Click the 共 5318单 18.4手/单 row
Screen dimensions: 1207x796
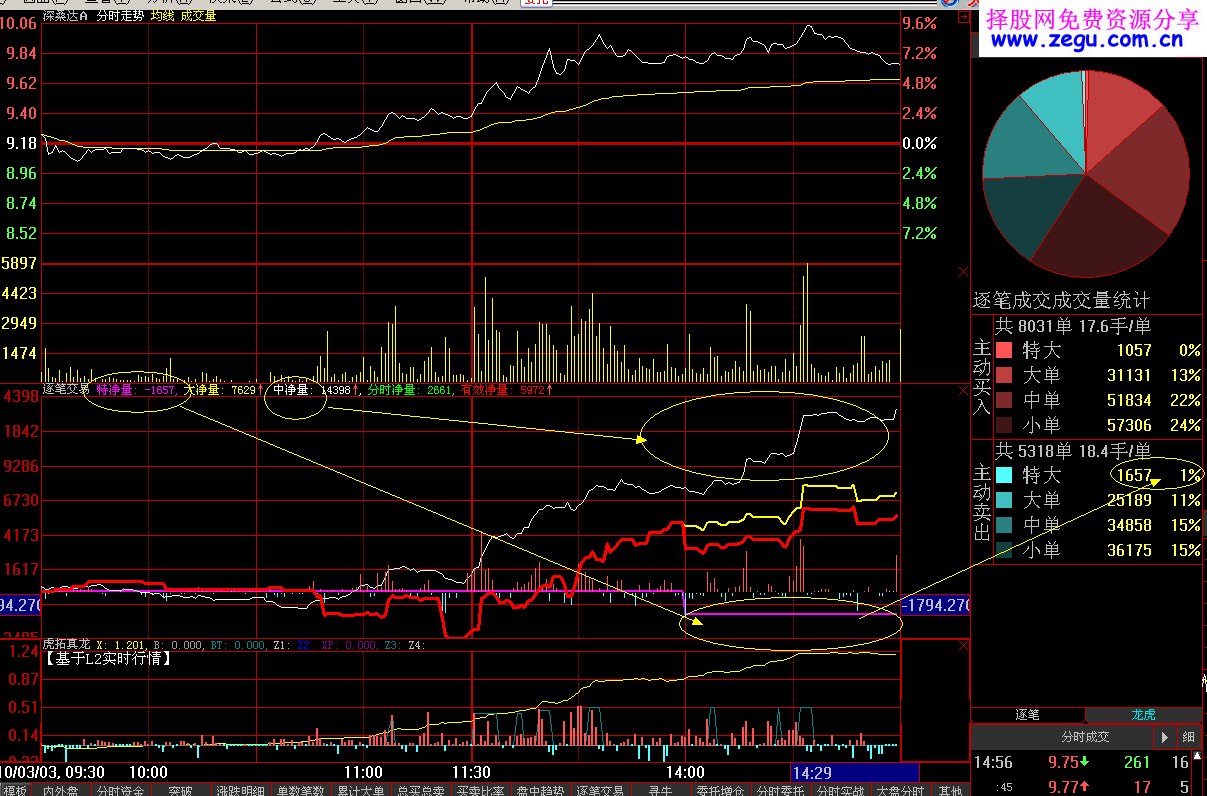(1072, 451)
